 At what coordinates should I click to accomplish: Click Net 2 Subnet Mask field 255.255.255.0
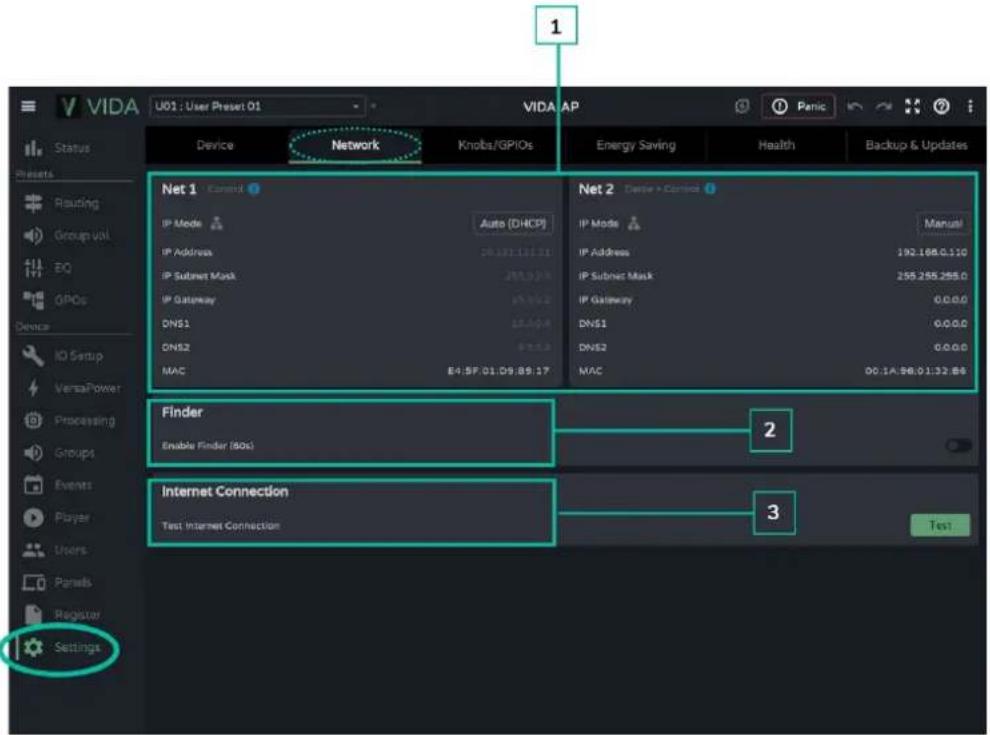pos(932,276)
